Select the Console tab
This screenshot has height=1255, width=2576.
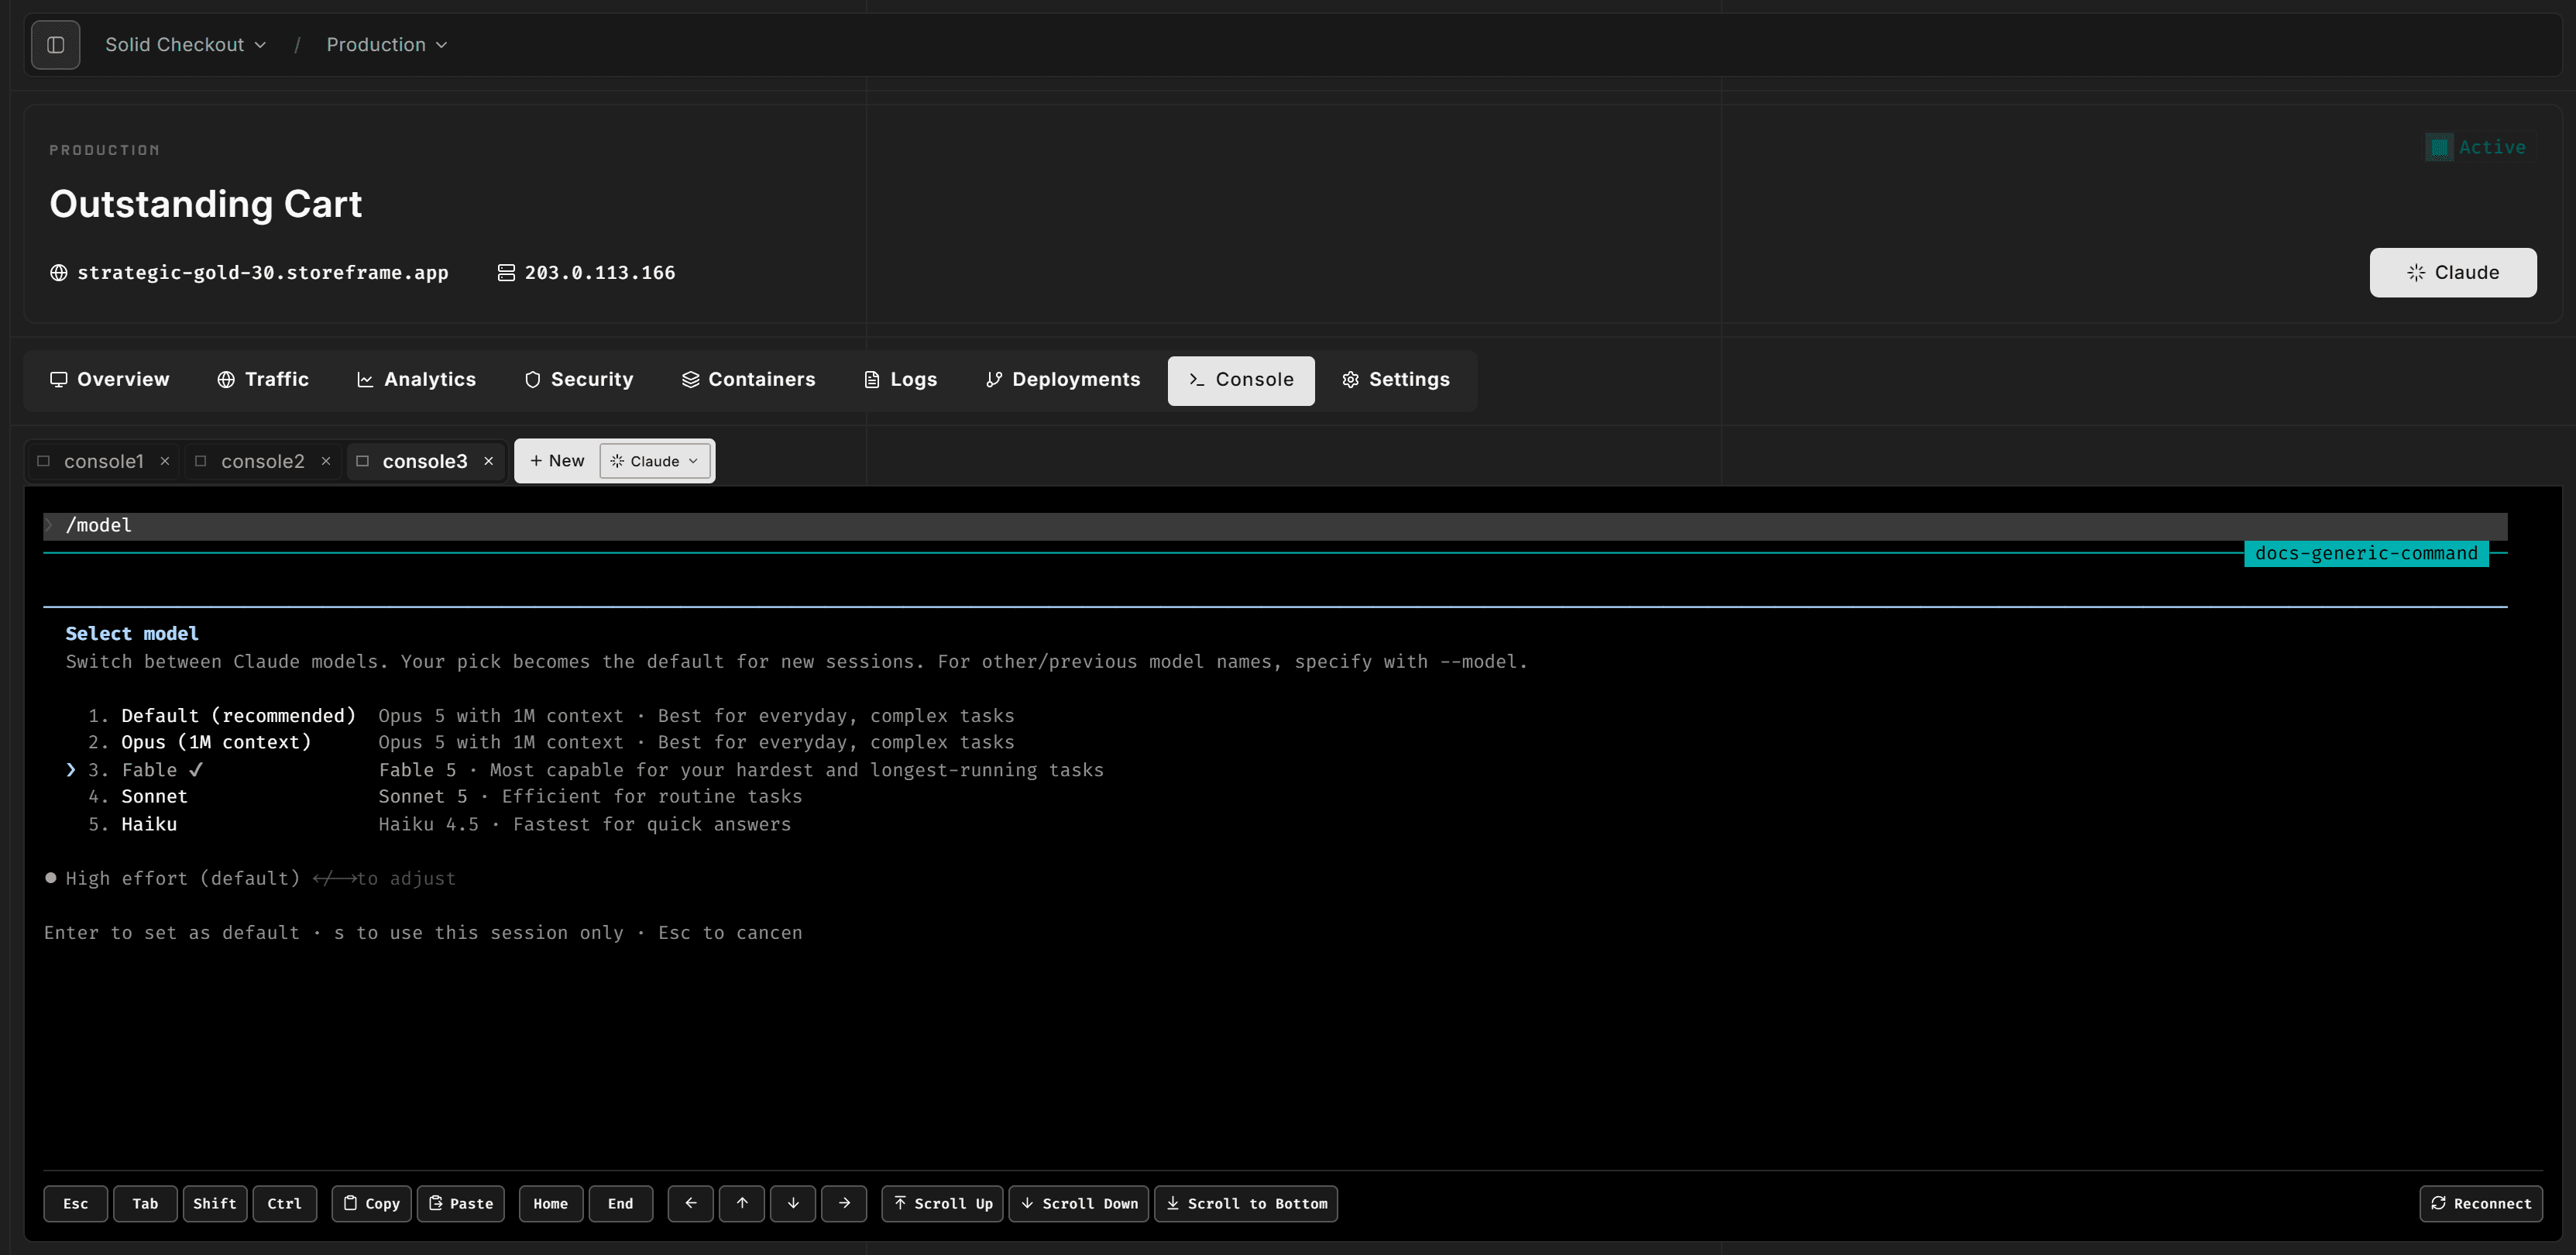(x=1241, y=380)
